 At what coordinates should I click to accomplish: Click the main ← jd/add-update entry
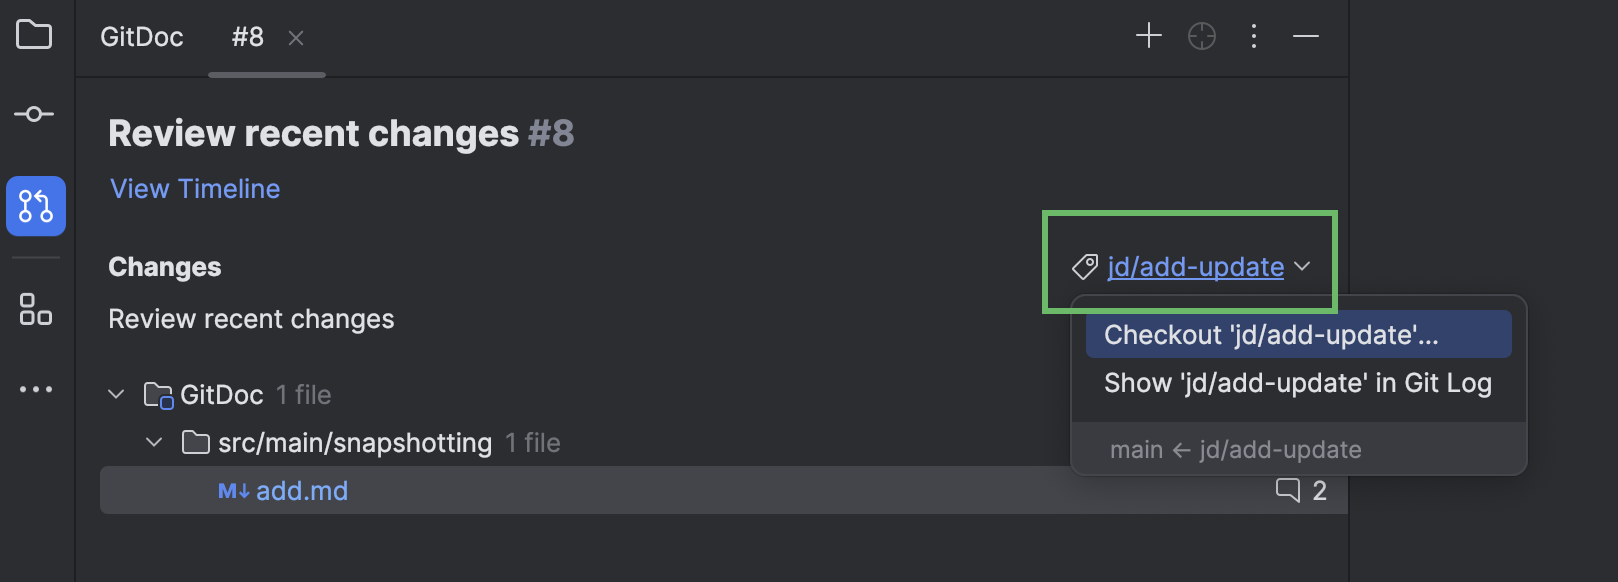[1235, 449]
